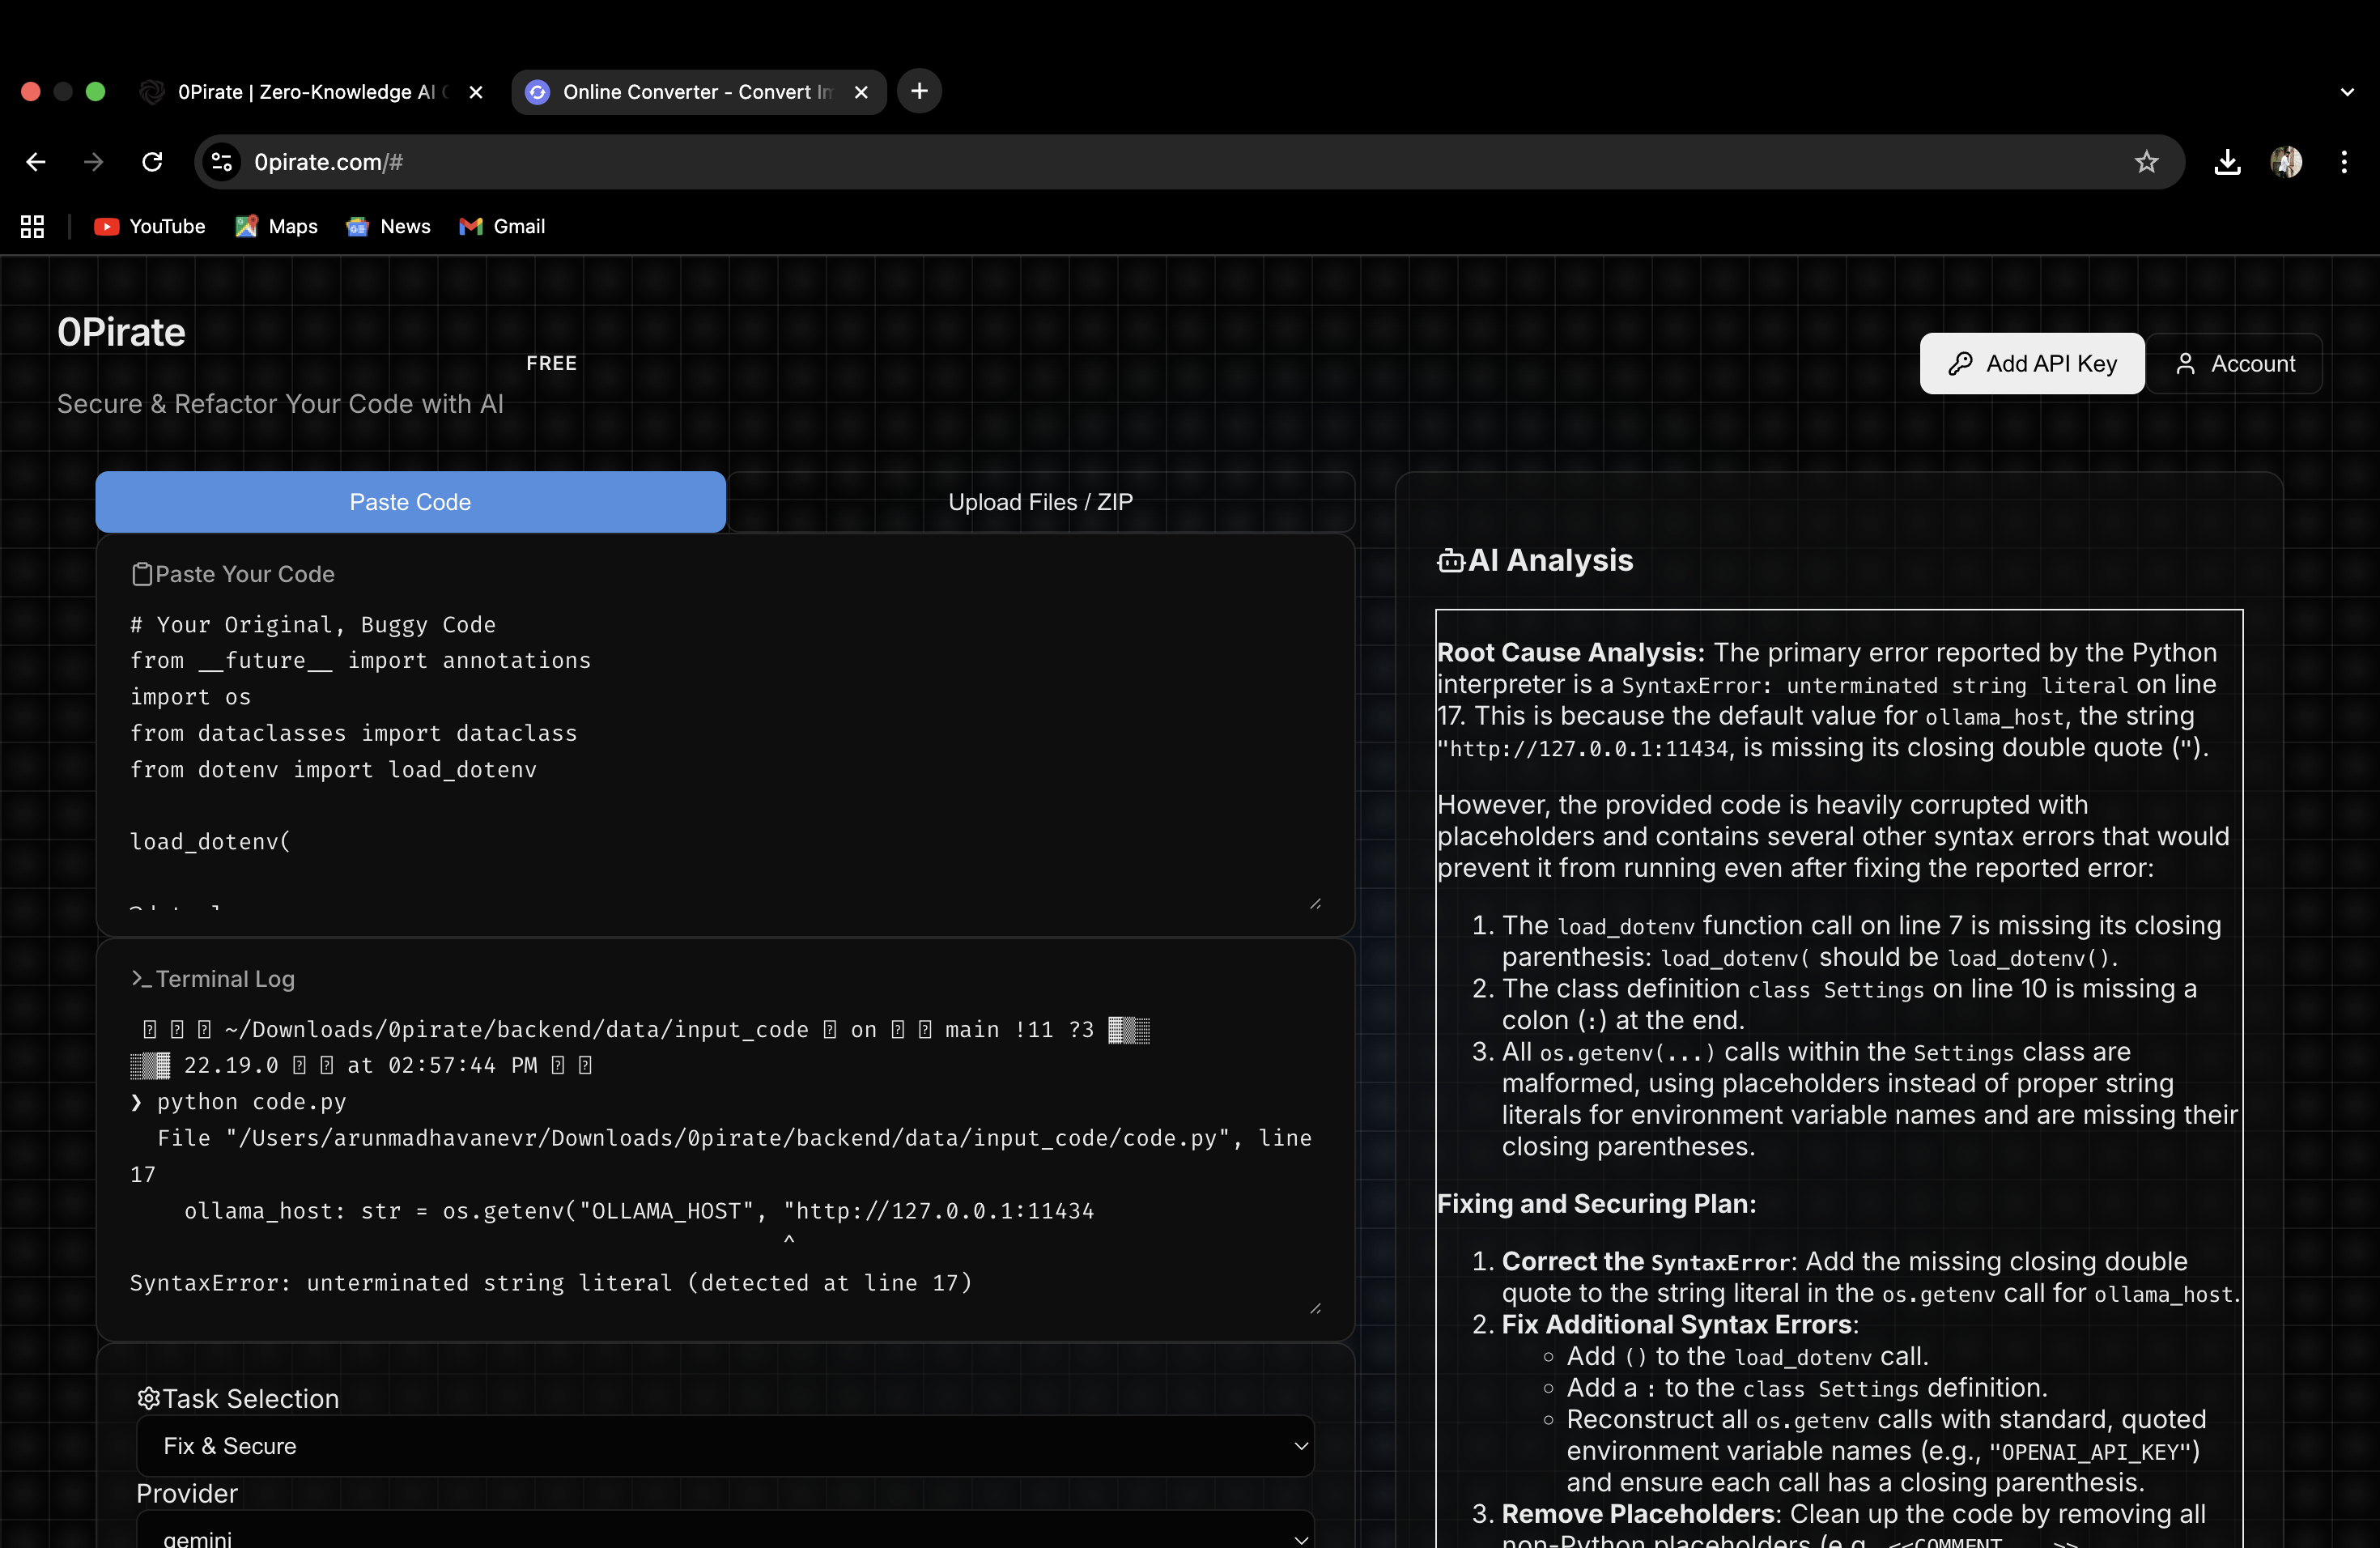The width and height of the screenshot is (2380, 1548).
Task: Click the bookmark star icon
Action: 2146,162
